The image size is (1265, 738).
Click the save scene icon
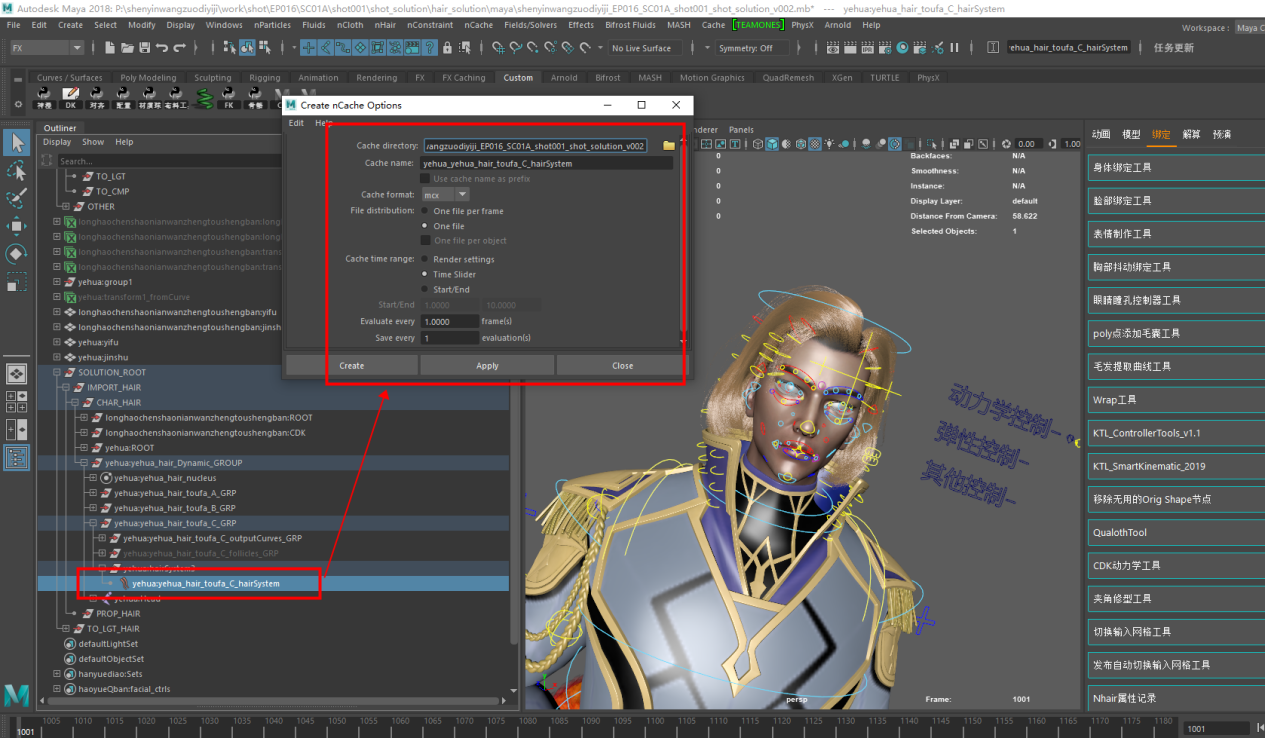point(145,48)
